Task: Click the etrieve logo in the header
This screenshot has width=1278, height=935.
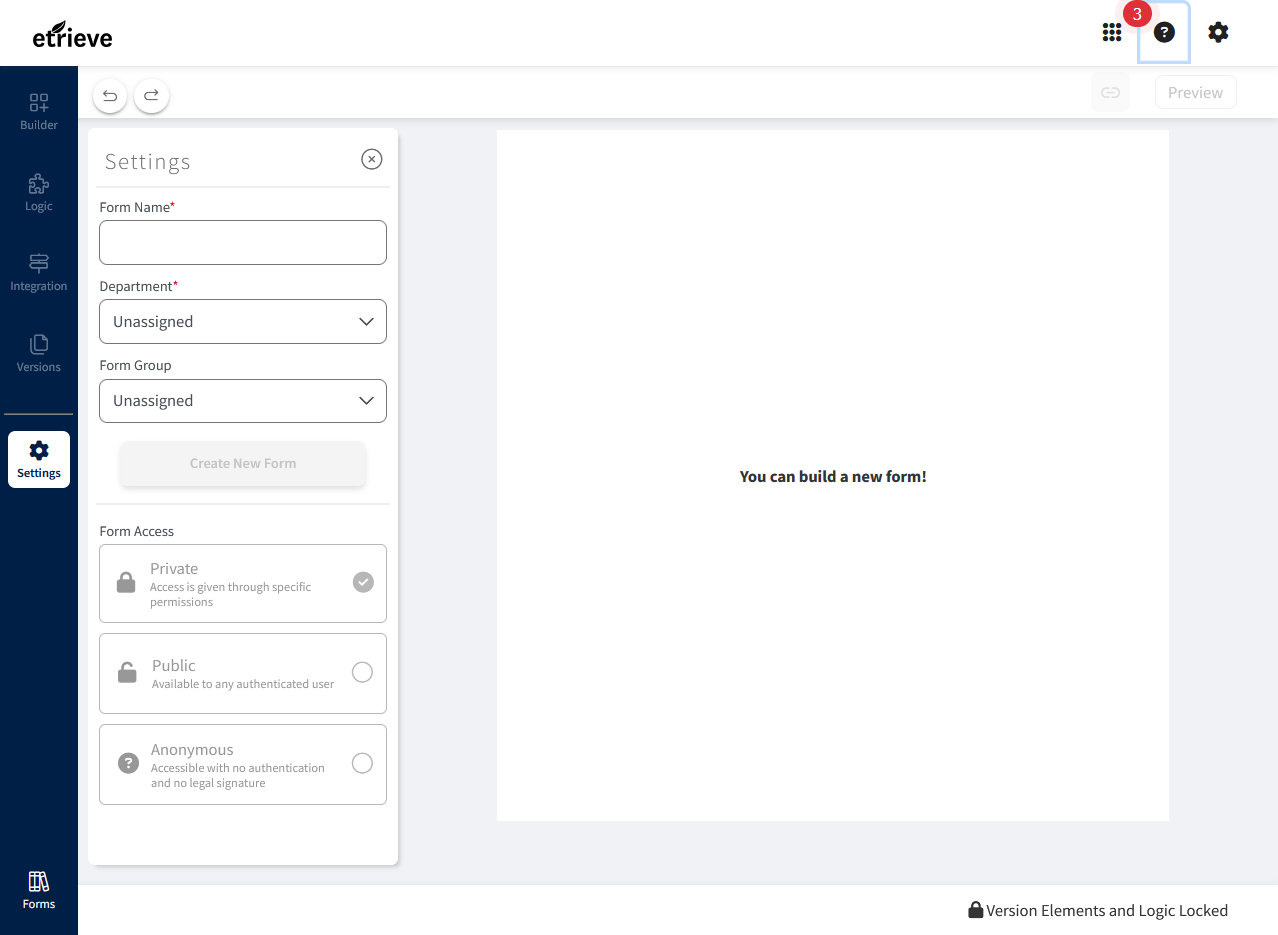Action: tap(72, 33)
